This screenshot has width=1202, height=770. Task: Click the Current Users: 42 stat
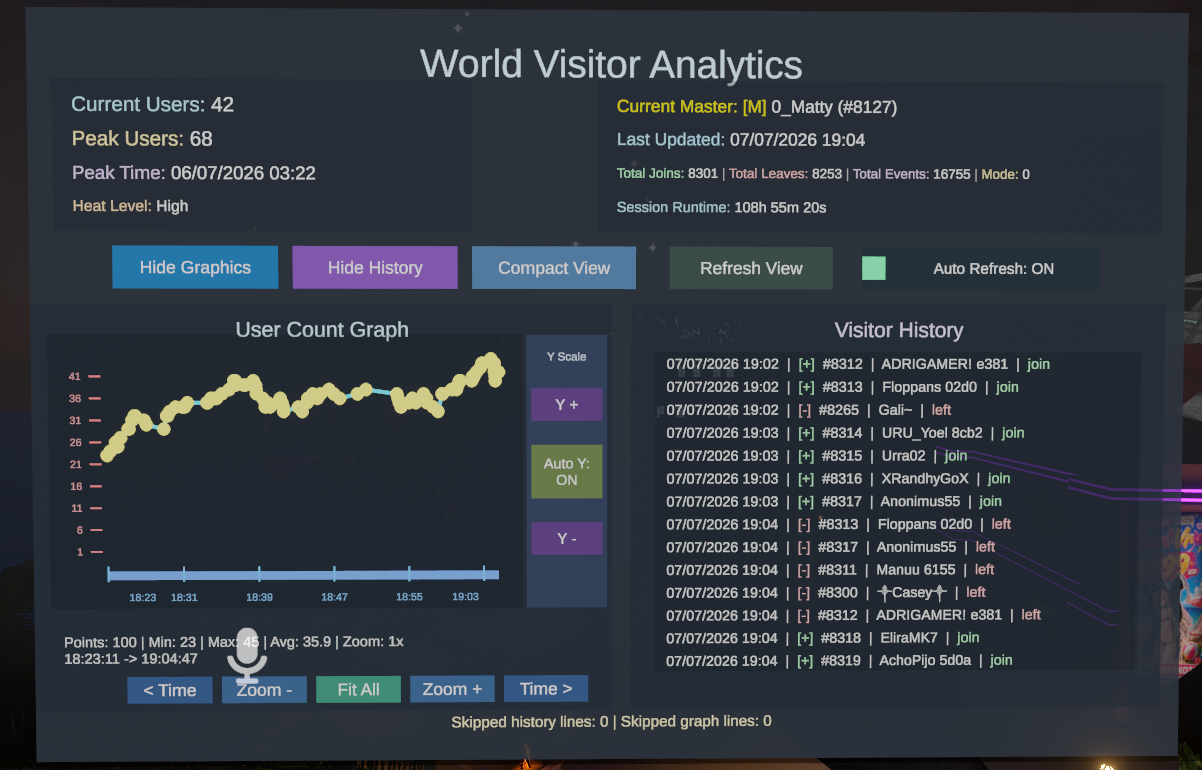click(x=153, y=104)
